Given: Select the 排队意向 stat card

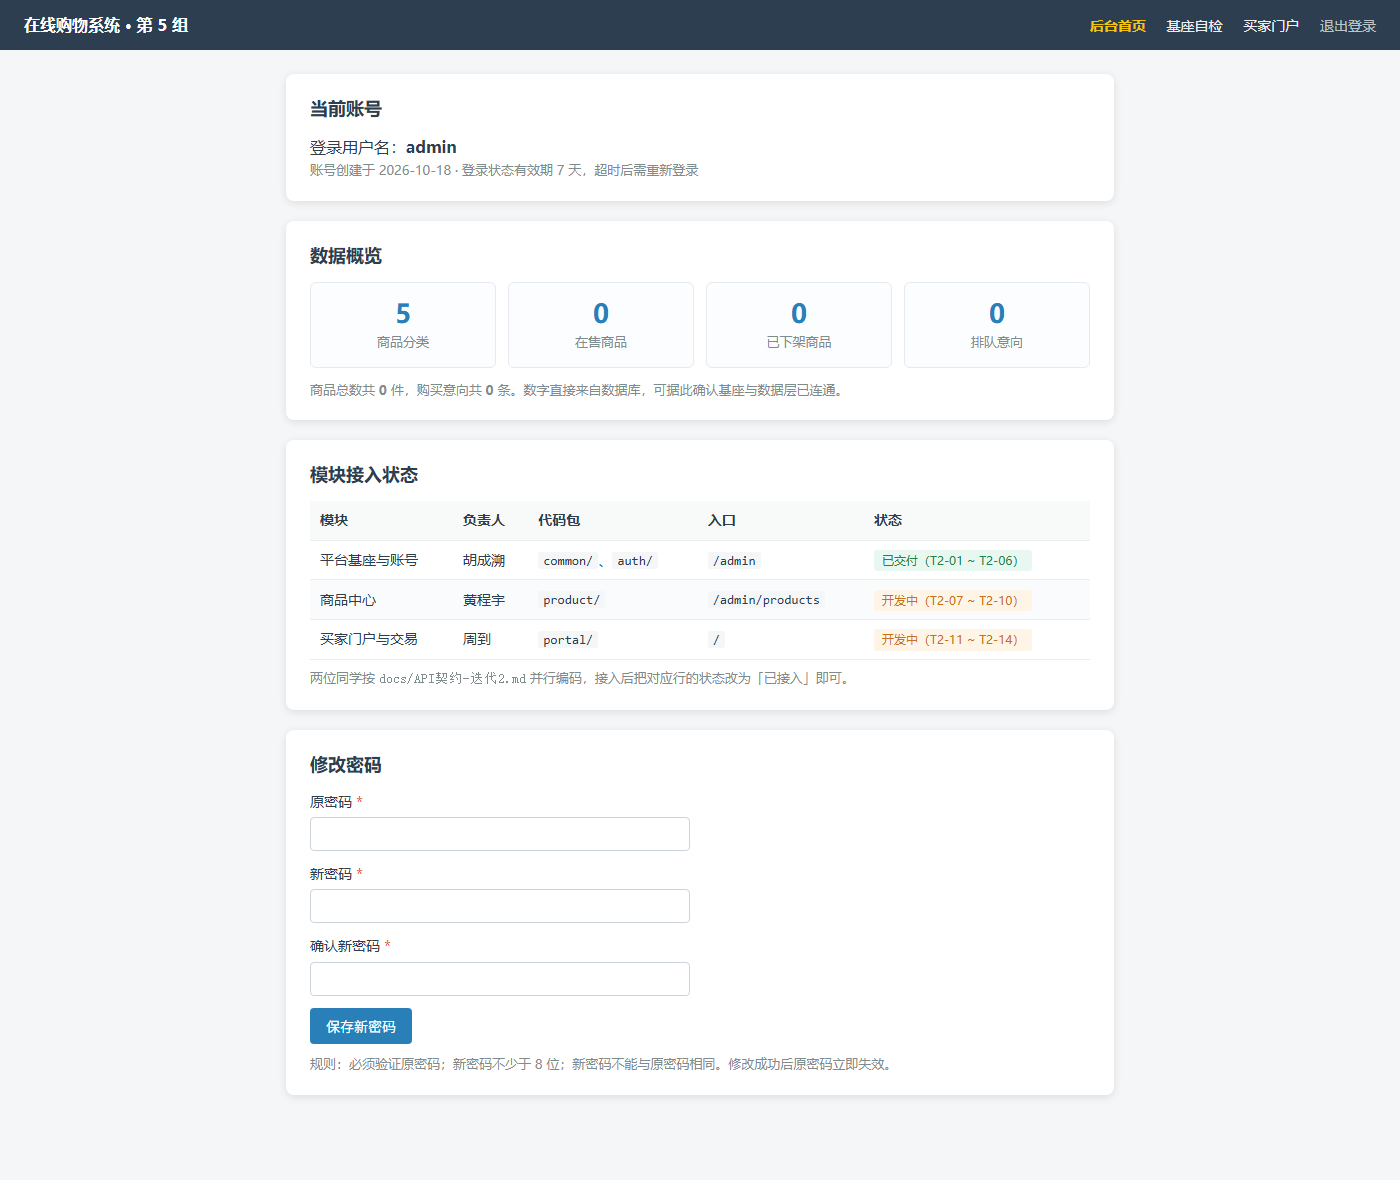Looking at the screenshot, I should click(997, 325).
